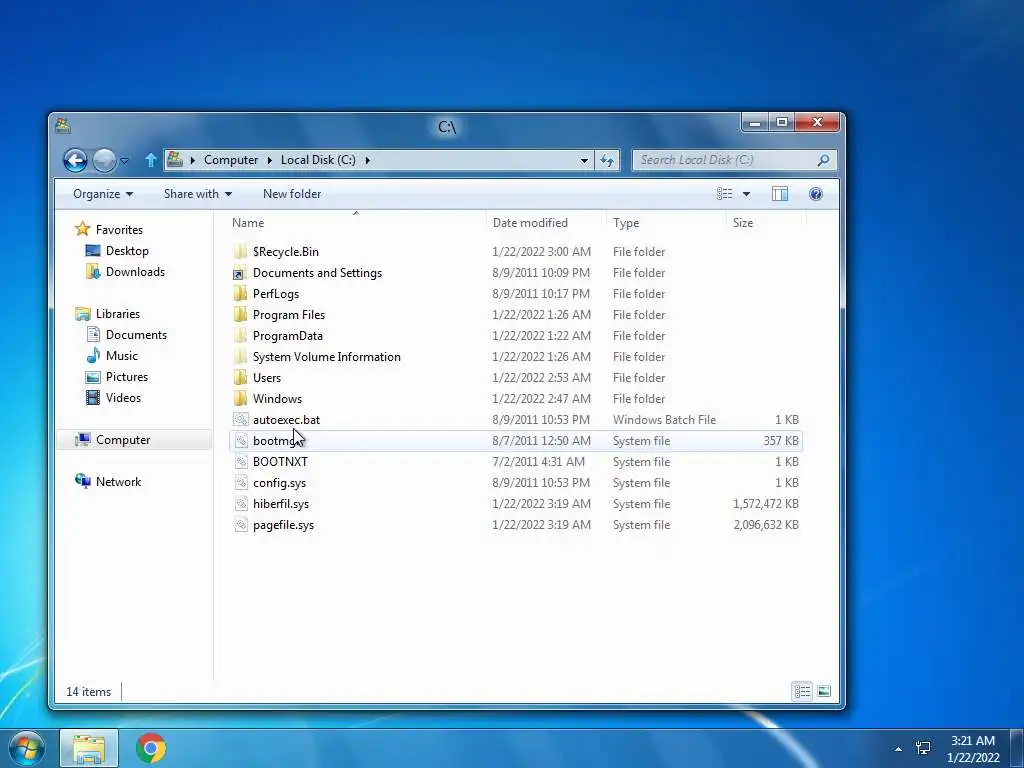Open the Share with menu
Image resolution: width=1024 pixels, height=768 pixels.
pos(197,194)
